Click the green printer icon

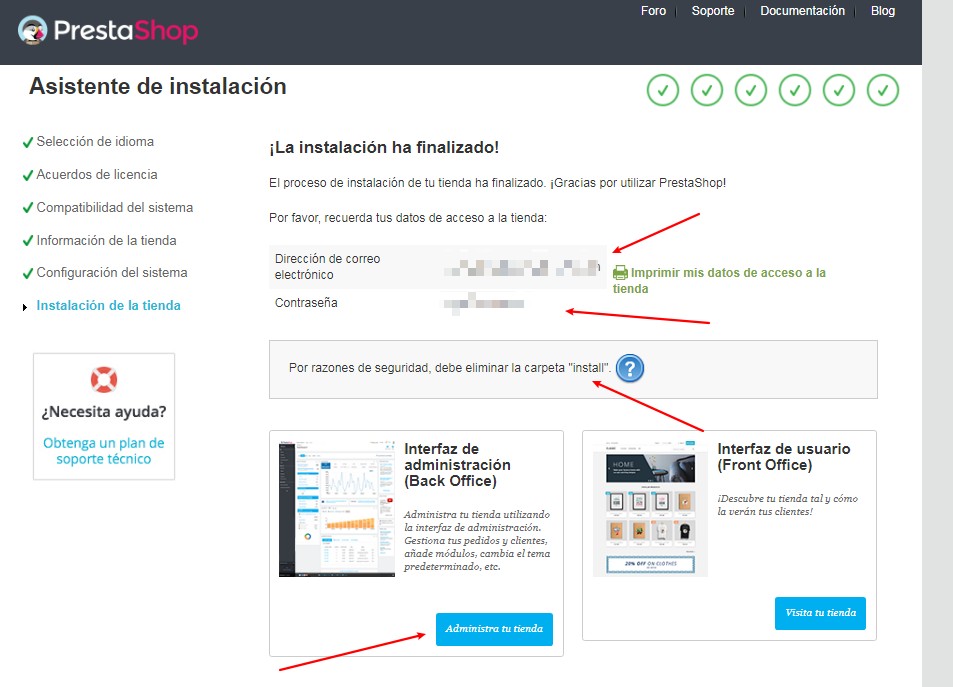click(x=620, y=272)
